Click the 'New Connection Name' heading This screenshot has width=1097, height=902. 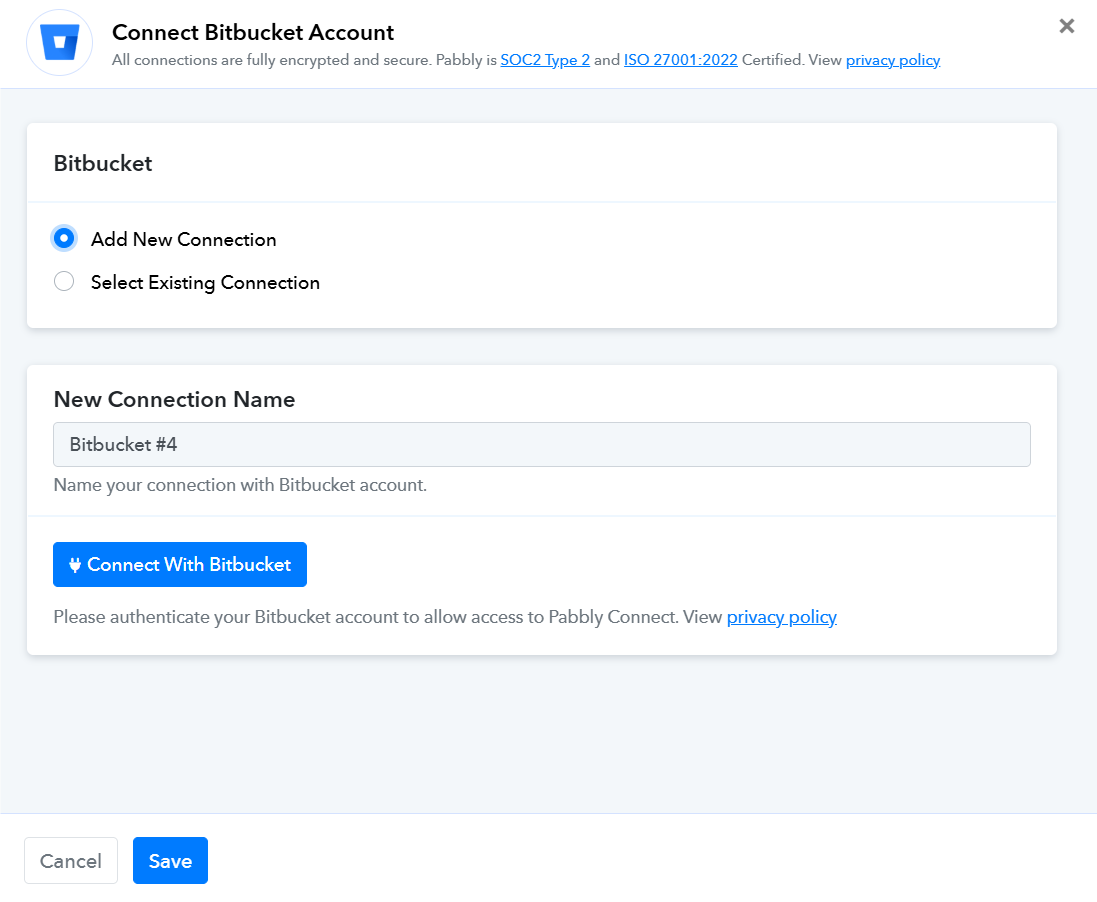[x=174, y=399]
